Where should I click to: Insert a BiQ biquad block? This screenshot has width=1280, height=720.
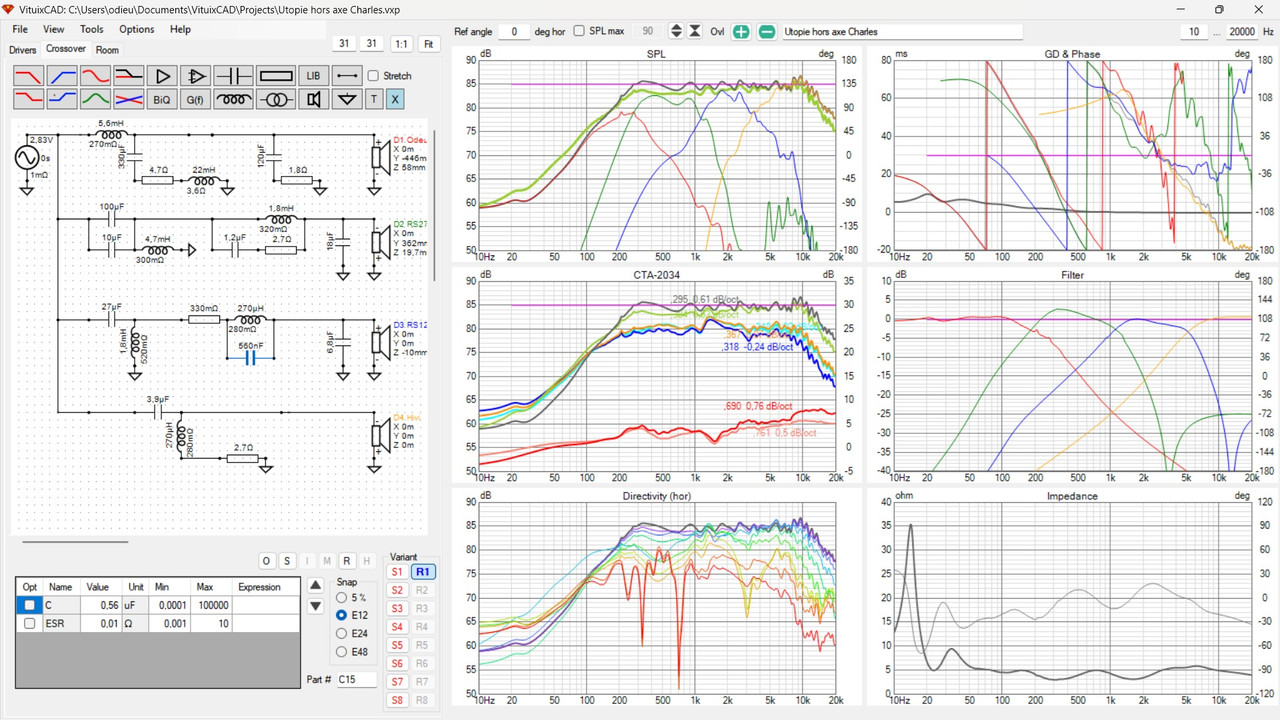point(162,99)
